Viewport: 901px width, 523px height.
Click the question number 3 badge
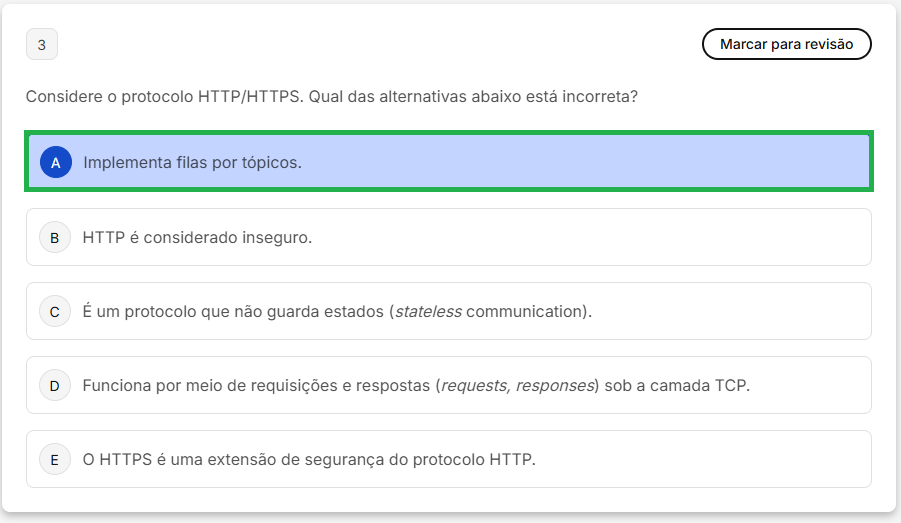click(42, 45)
